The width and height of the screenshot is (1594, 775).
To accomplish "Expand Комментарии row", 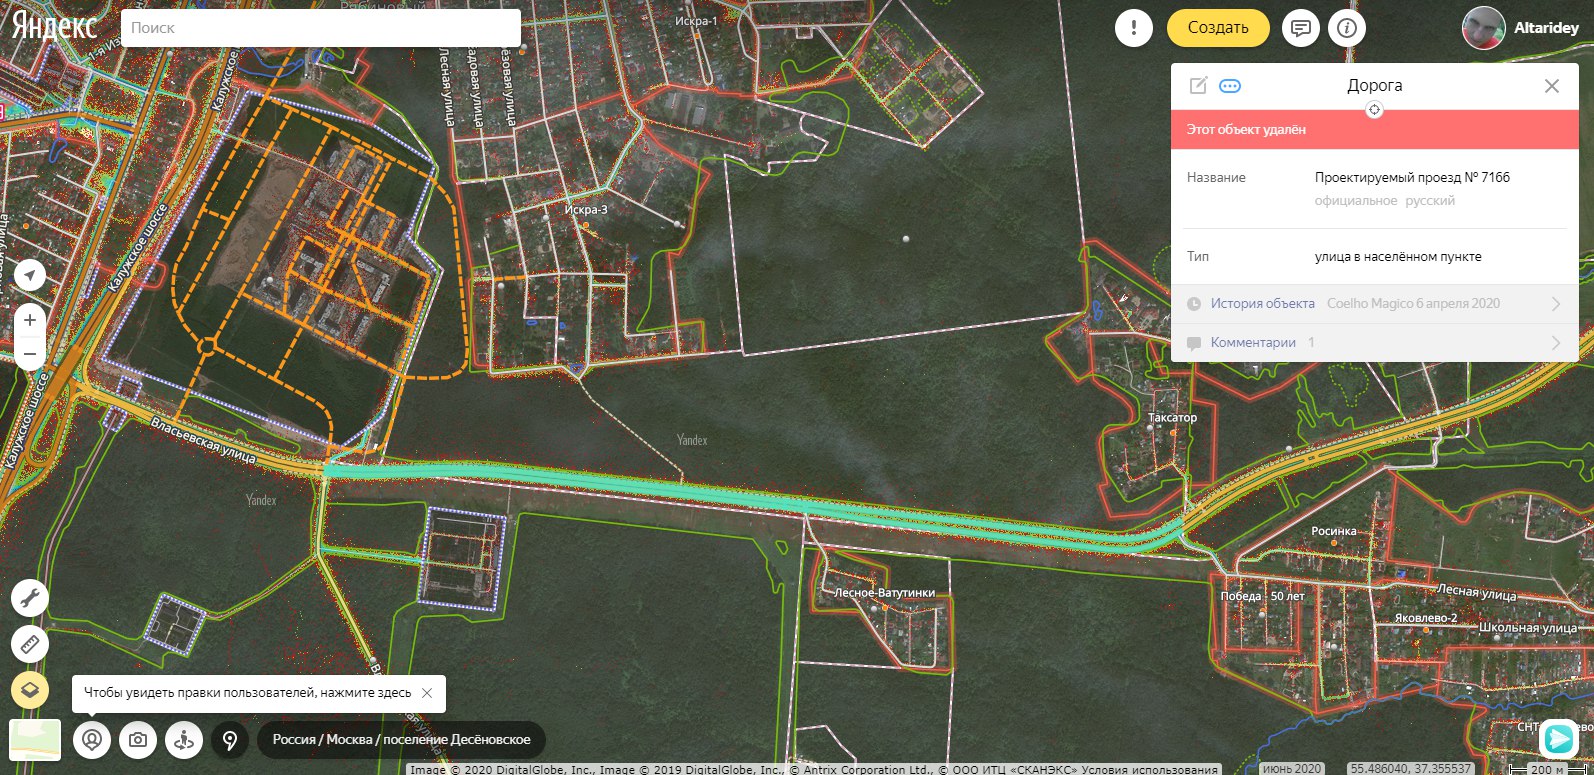I will click(x=1375, y=343).
